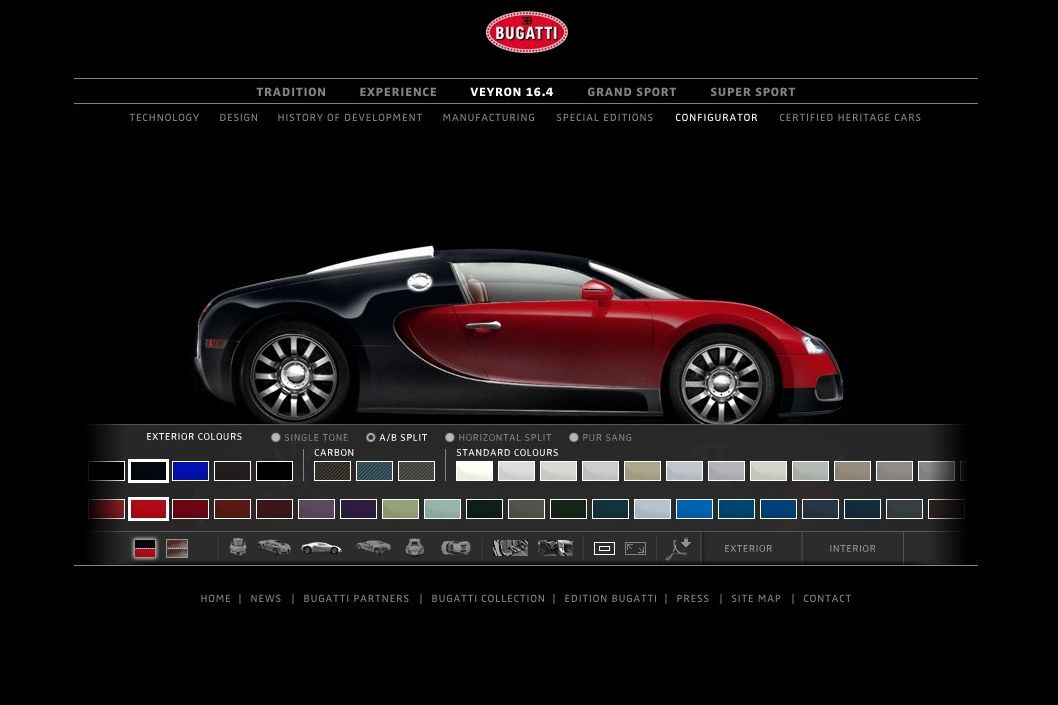Click the windowed view rectangle icon
Image resolution: width=1058 pixels, height=705 pixels.
[x=604, y=548]
